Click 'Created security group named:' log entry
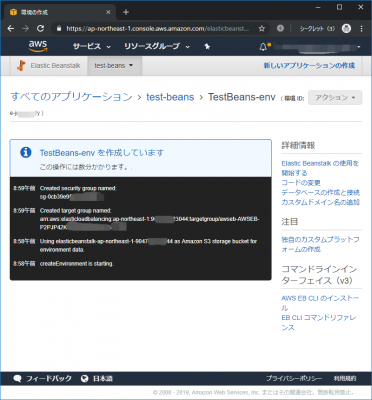 click(78, 188)
